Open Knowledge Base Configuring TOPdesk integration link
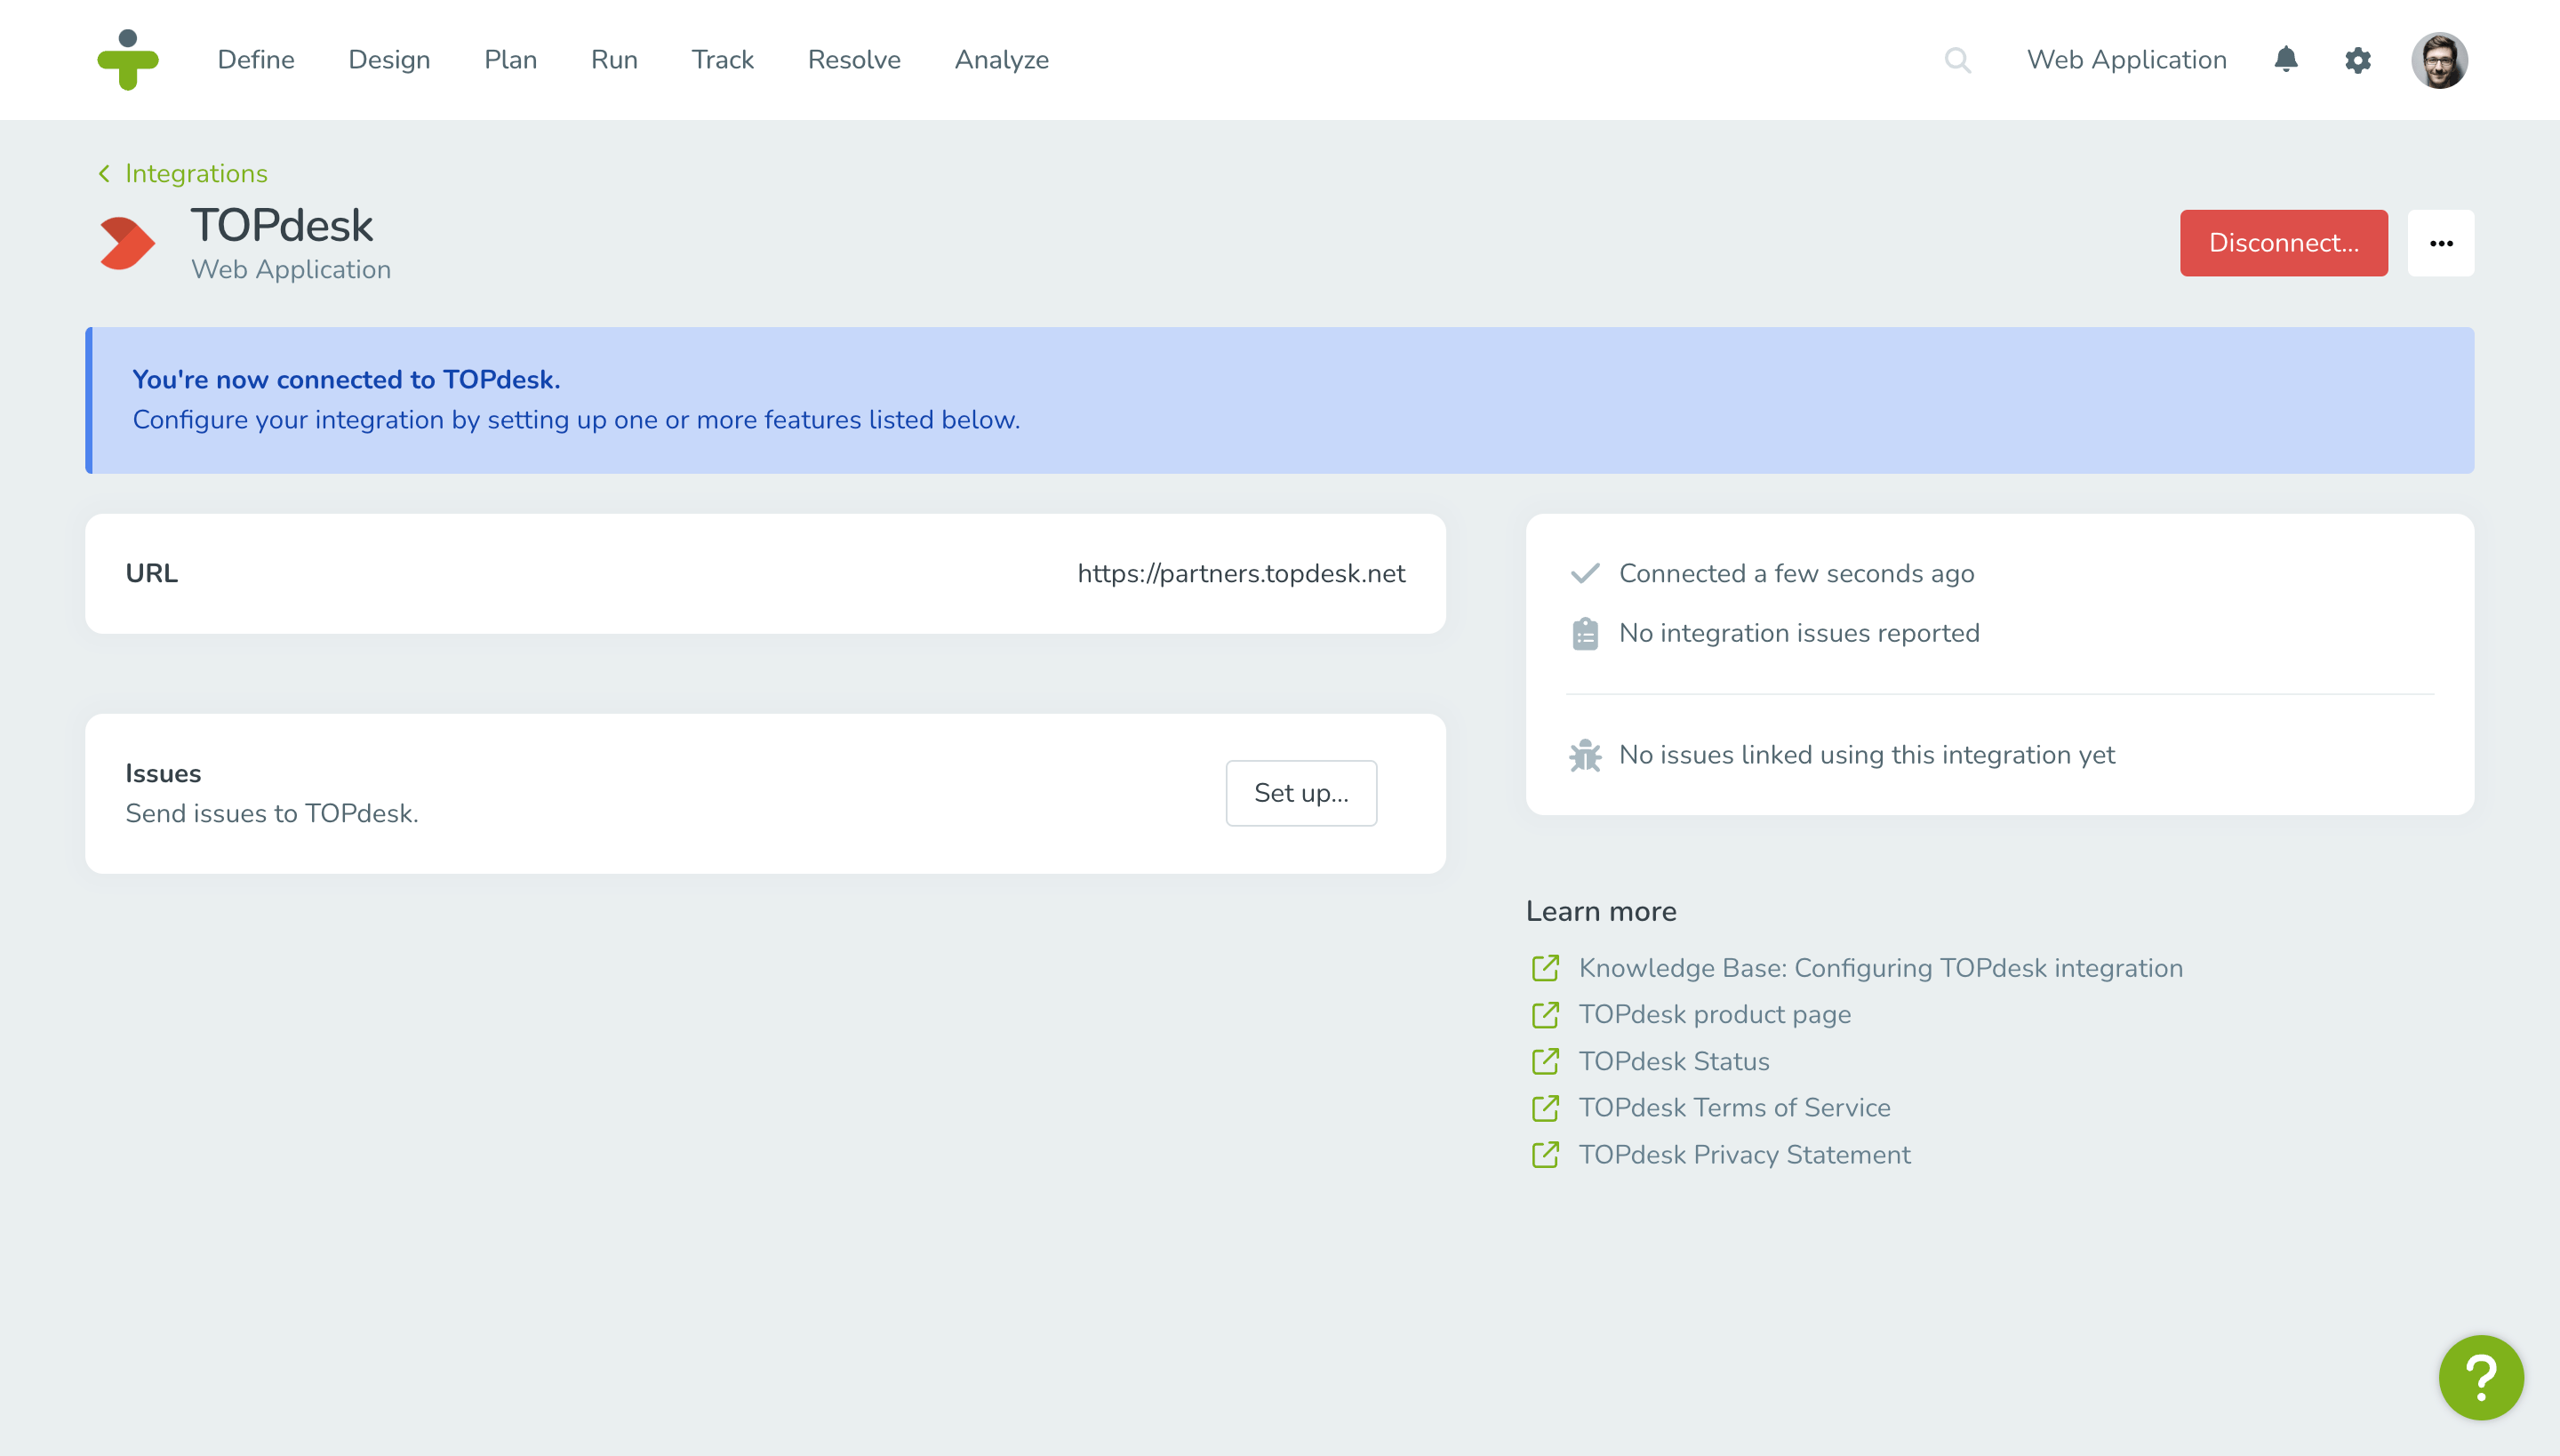The image size is (2560, 1456). pyautogui.click(x=1880, y=968)
